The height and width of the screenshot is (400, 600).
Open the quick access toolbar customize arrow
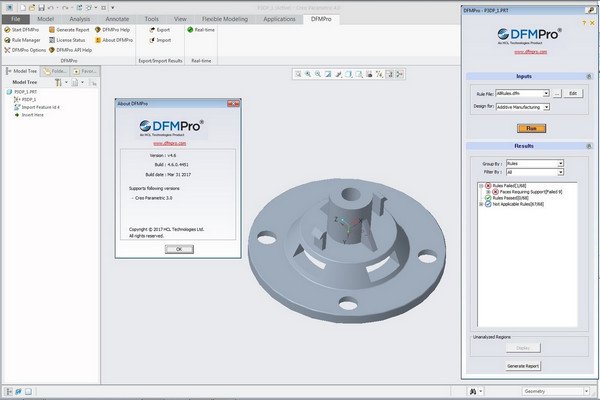(x=112, y=8)
